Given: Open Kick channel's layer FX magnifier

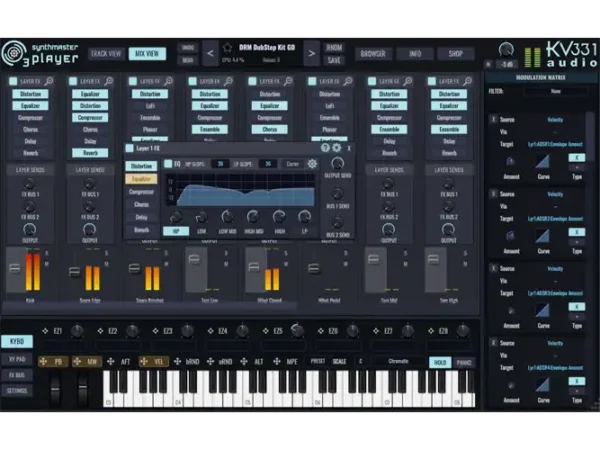Looking at the screenshot, I should click(x=49, y=81).
